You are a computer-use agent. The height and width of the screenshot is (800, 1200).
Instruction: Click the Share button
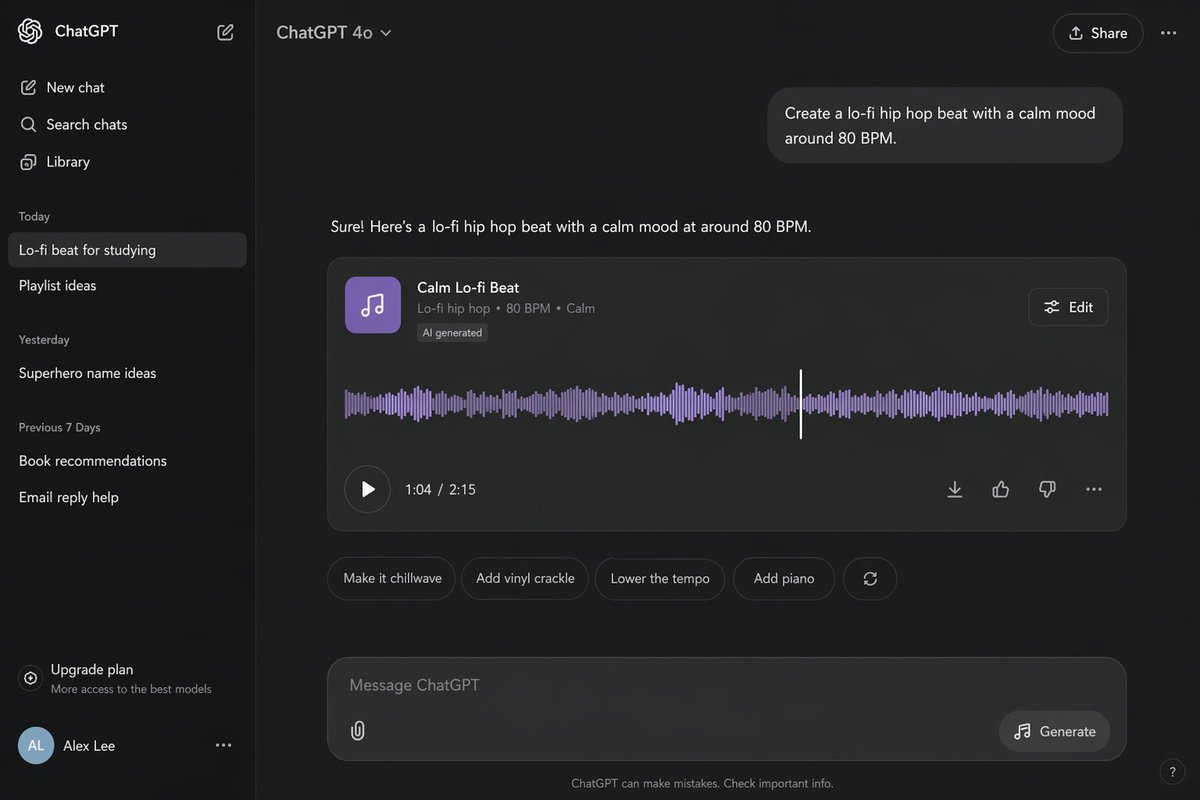click(x=1098, y=33)
